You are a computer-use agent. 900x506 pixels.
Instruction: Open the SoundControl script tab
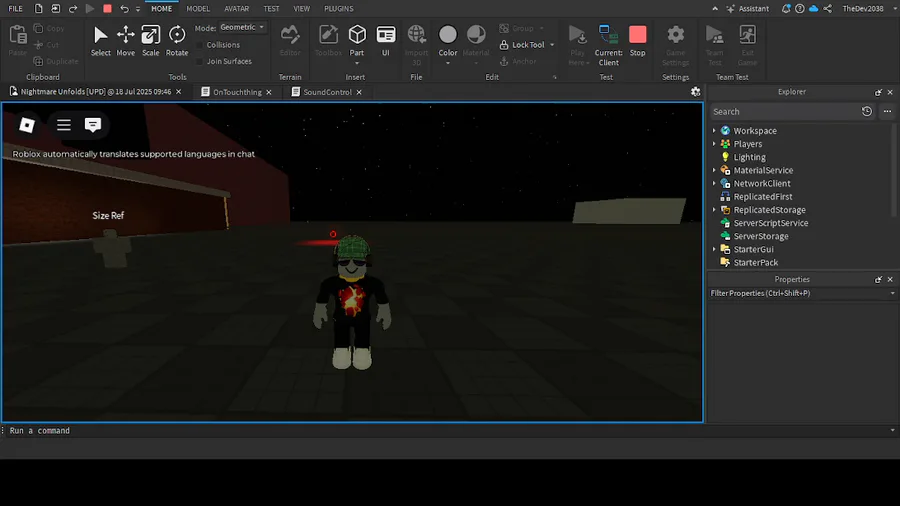point(327,92)
